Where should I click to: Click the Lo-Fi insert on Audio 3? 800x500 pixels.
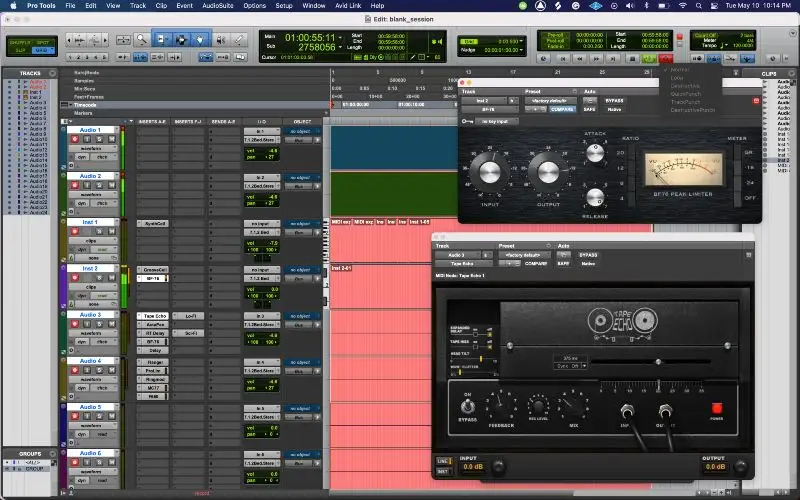point(190,316)
